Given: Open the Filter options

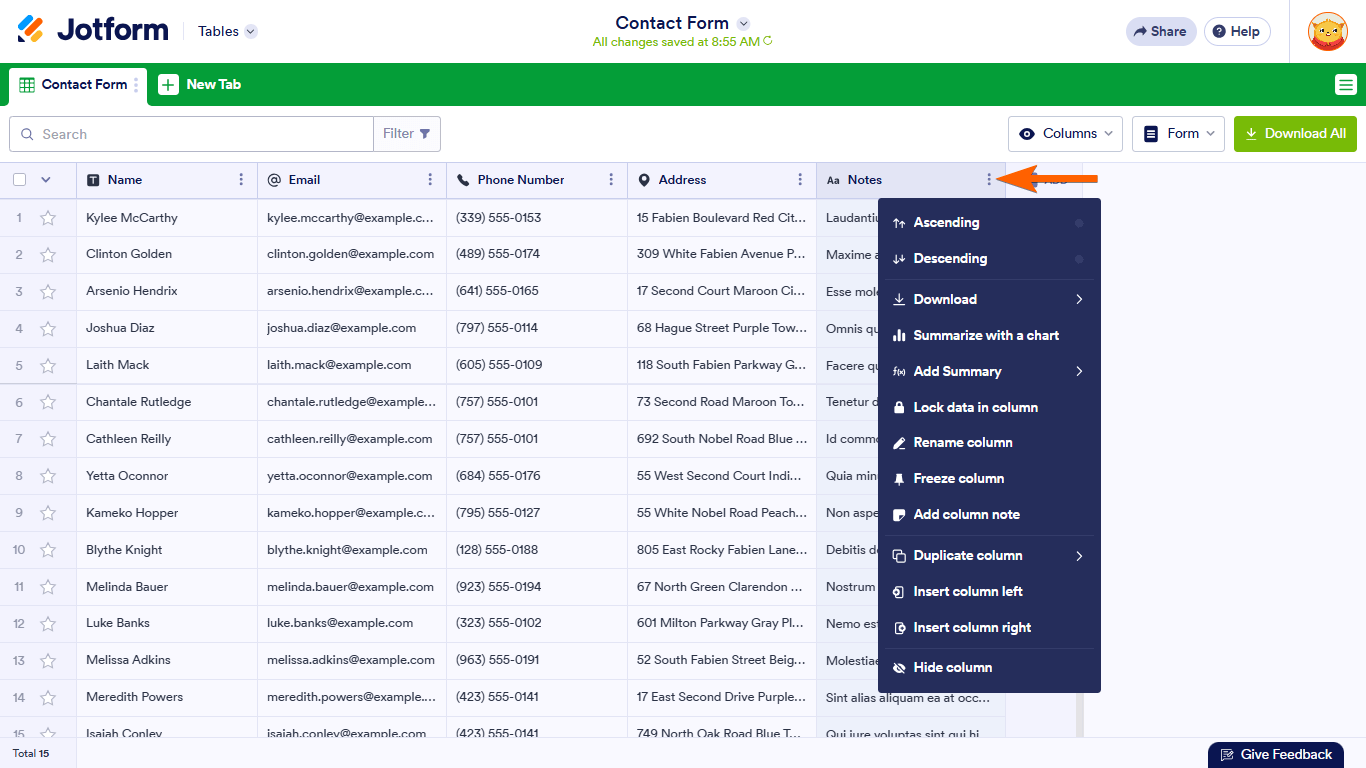Looking at the screenshot, I should (407, 134).
